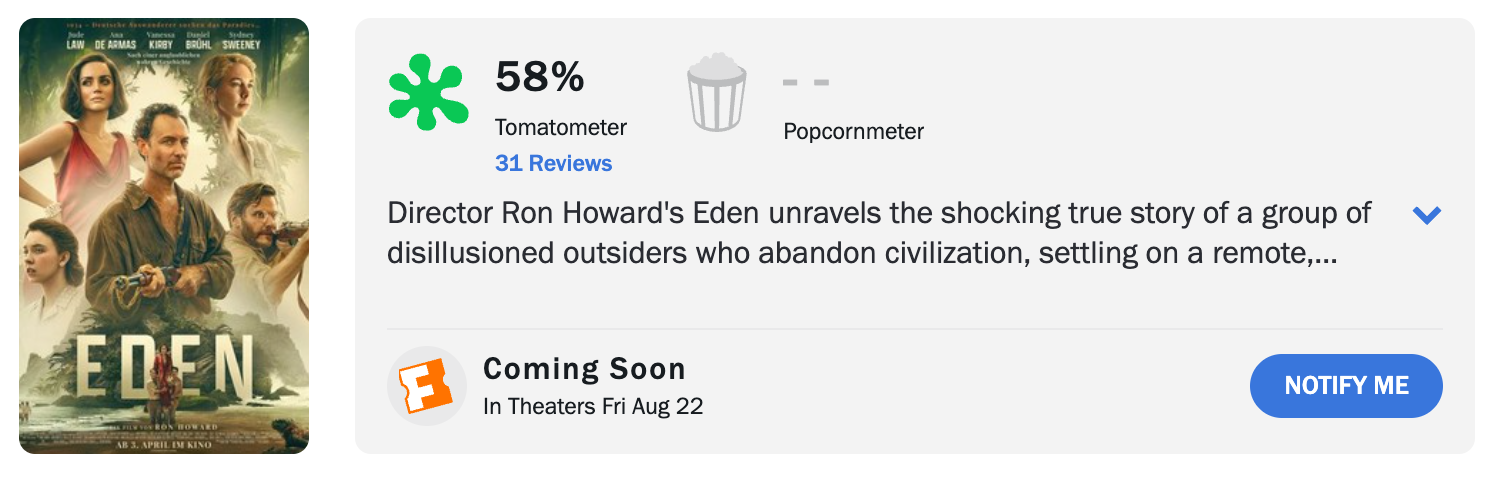This screenshot has width=1488, height=482.
Task: Click the 58% Tomatometer score
Action: click(540, 77)
